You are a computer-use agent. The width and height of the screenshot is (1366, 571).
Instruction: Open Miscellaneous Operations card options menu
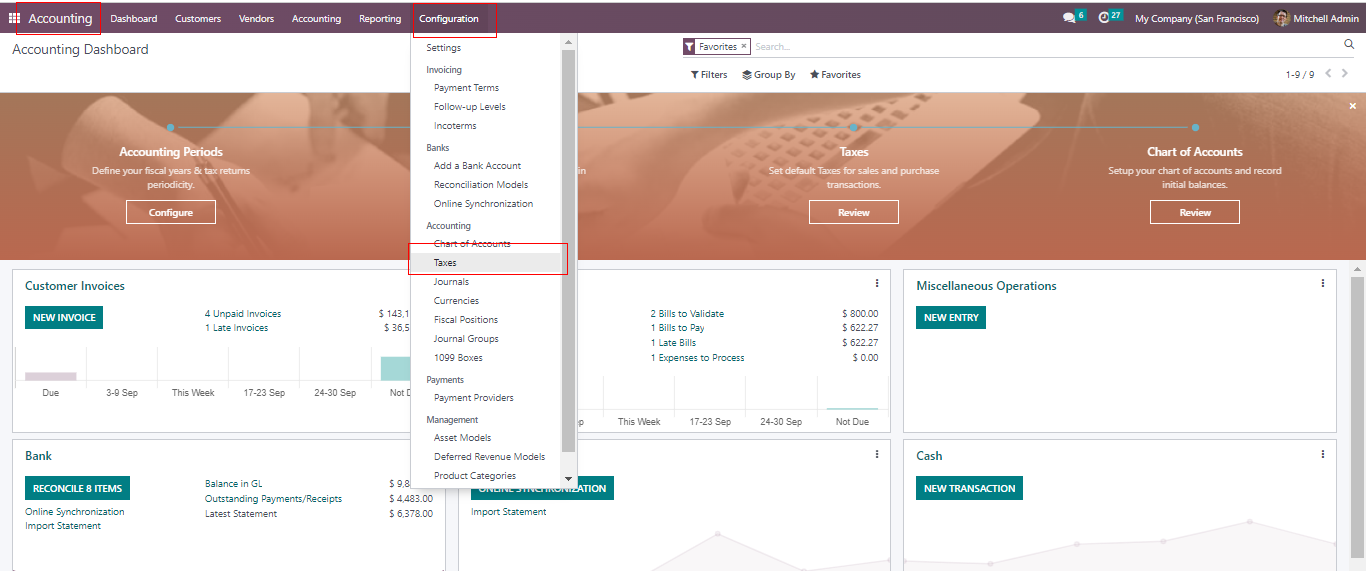click(1322, 284)
